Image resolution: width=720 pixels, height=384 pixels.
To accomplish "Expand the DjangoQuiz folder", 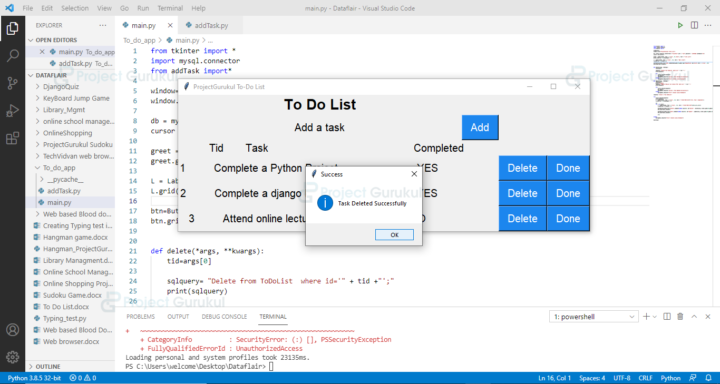I will point(61,86).
